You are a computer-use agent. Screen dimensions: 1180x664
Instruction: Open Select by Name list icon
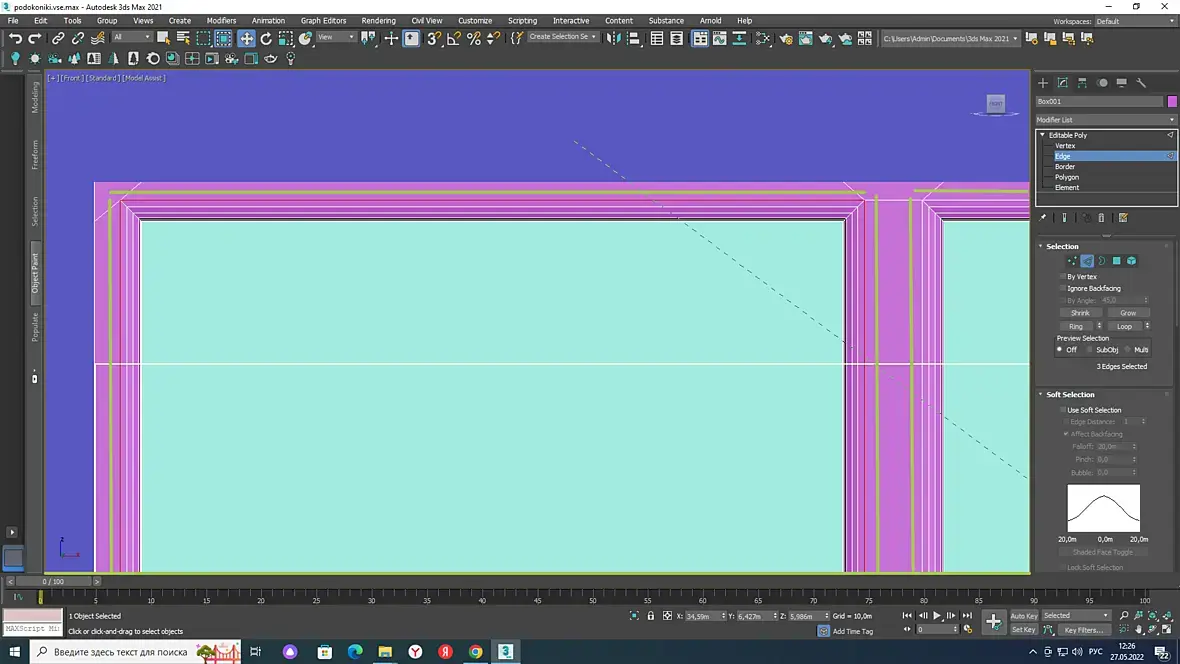(x=183, y=38)
